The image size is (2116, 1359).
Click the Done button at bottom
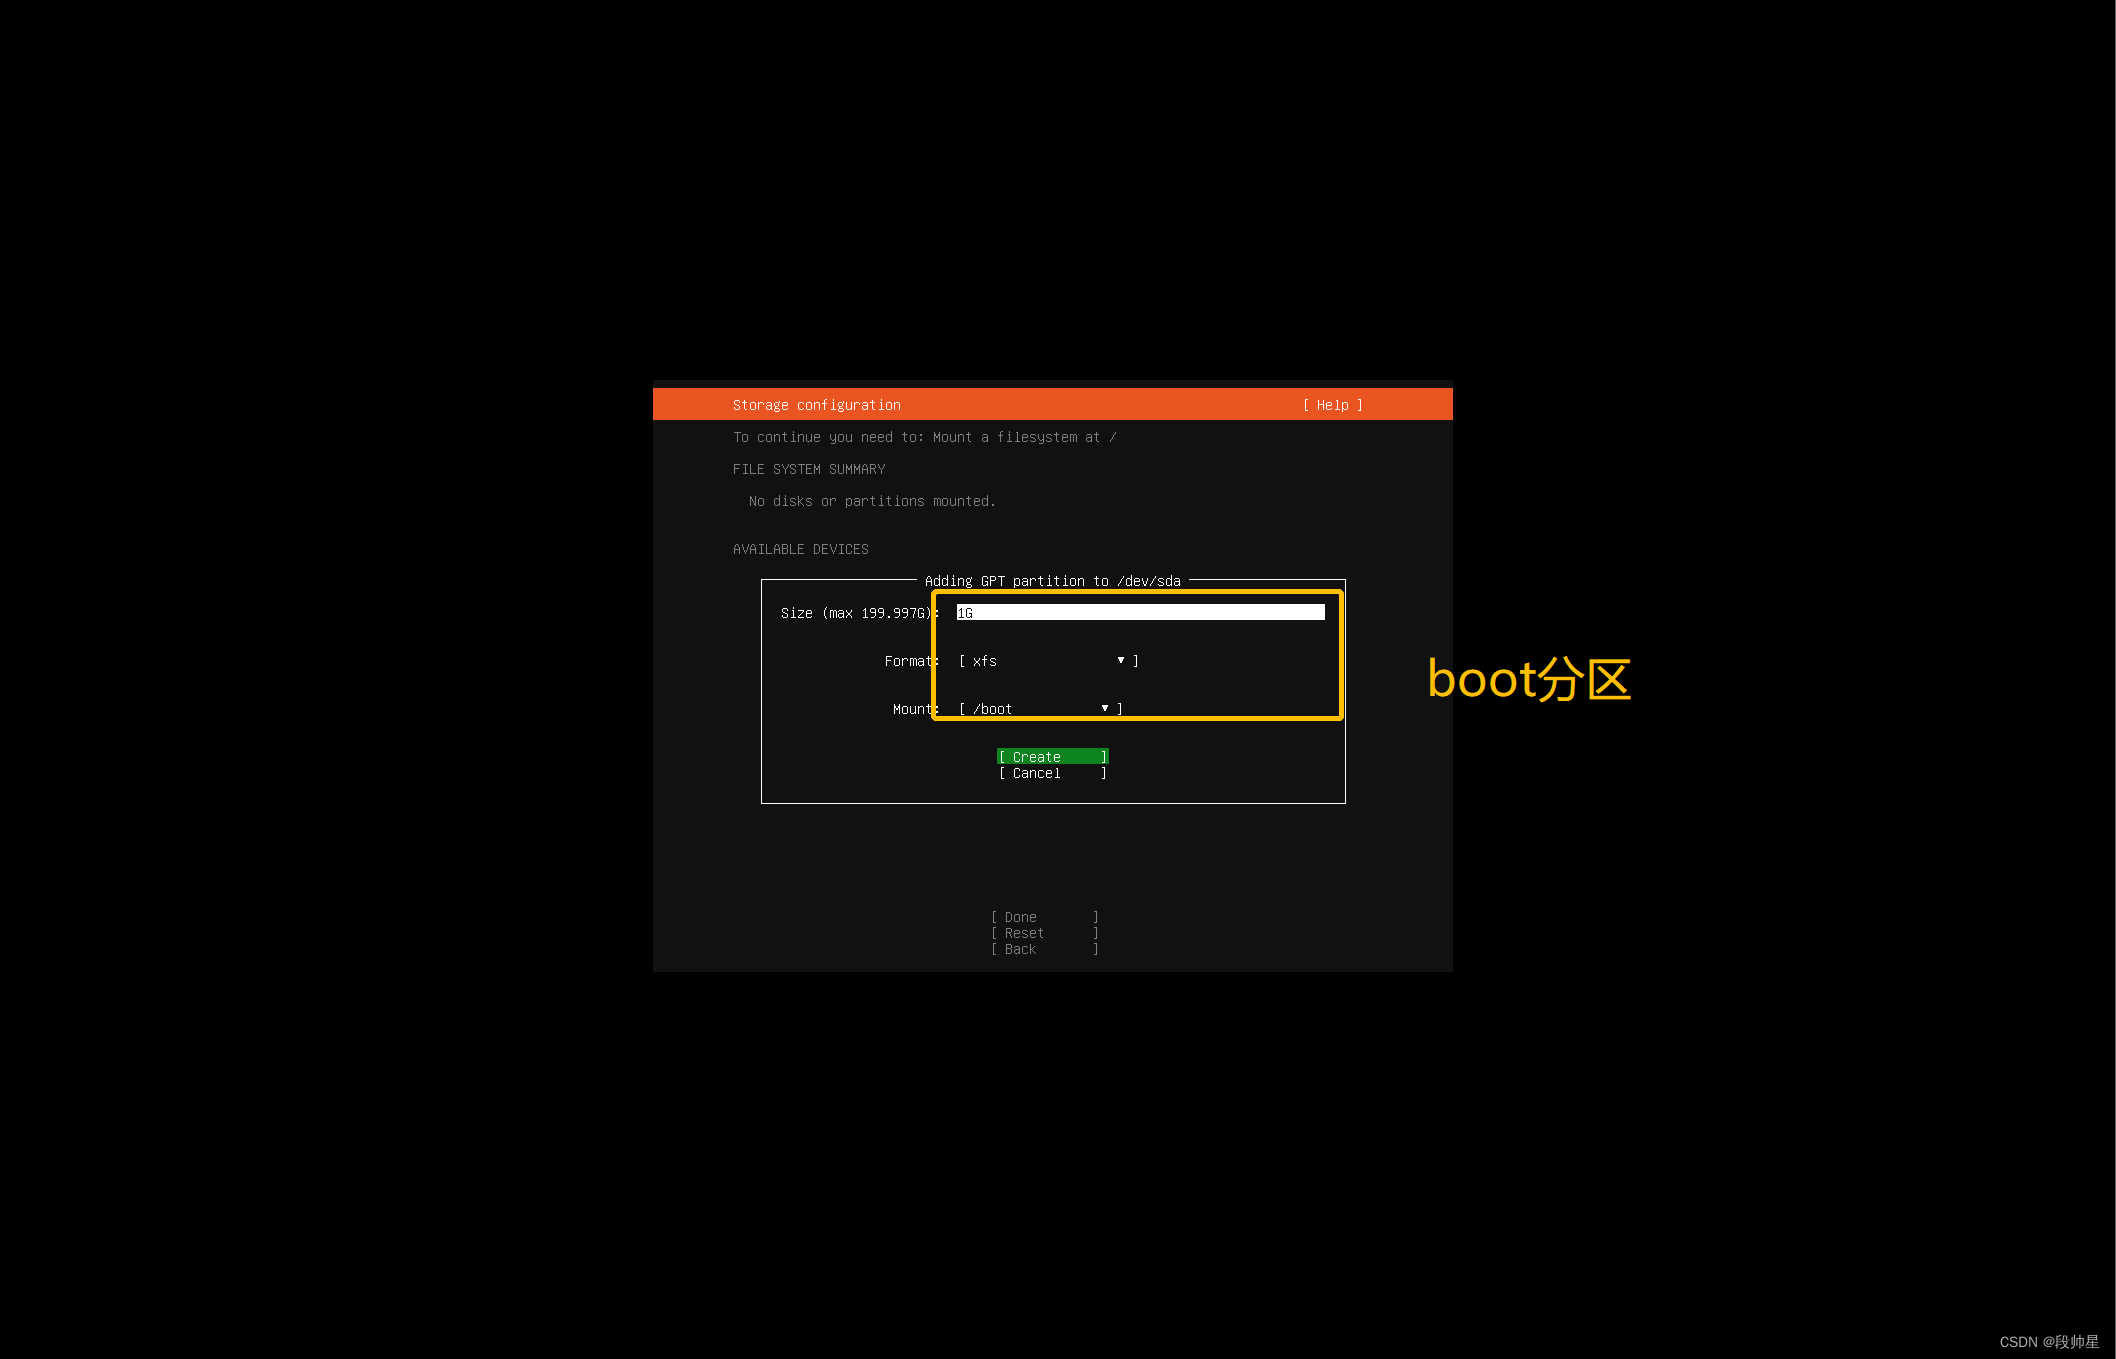(1044, 917)
